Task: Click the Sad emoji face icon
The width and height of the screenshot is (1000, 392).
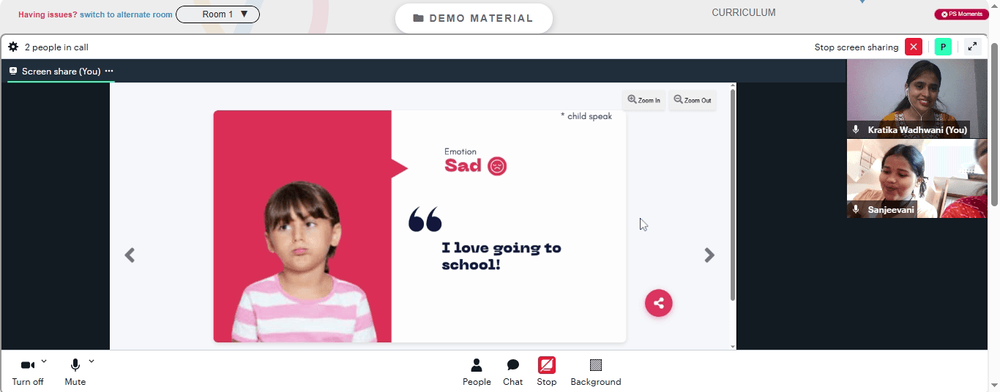Action: 497,166
